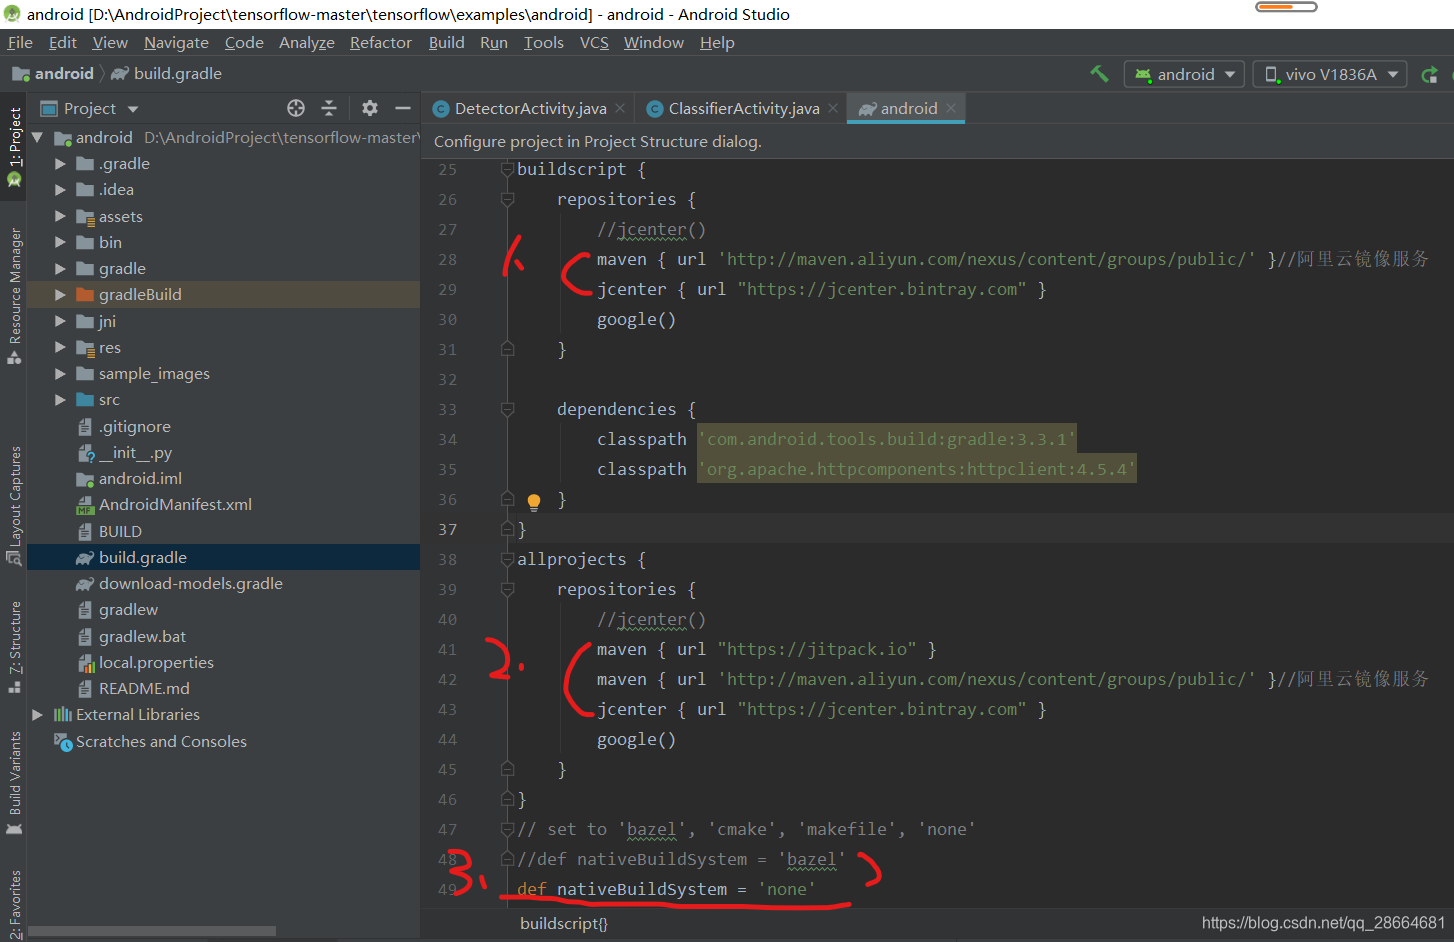The height and width of the screenshot is (942, 1454).
Task: Click the fold end marker at line 31
Action: coord(507,349)
